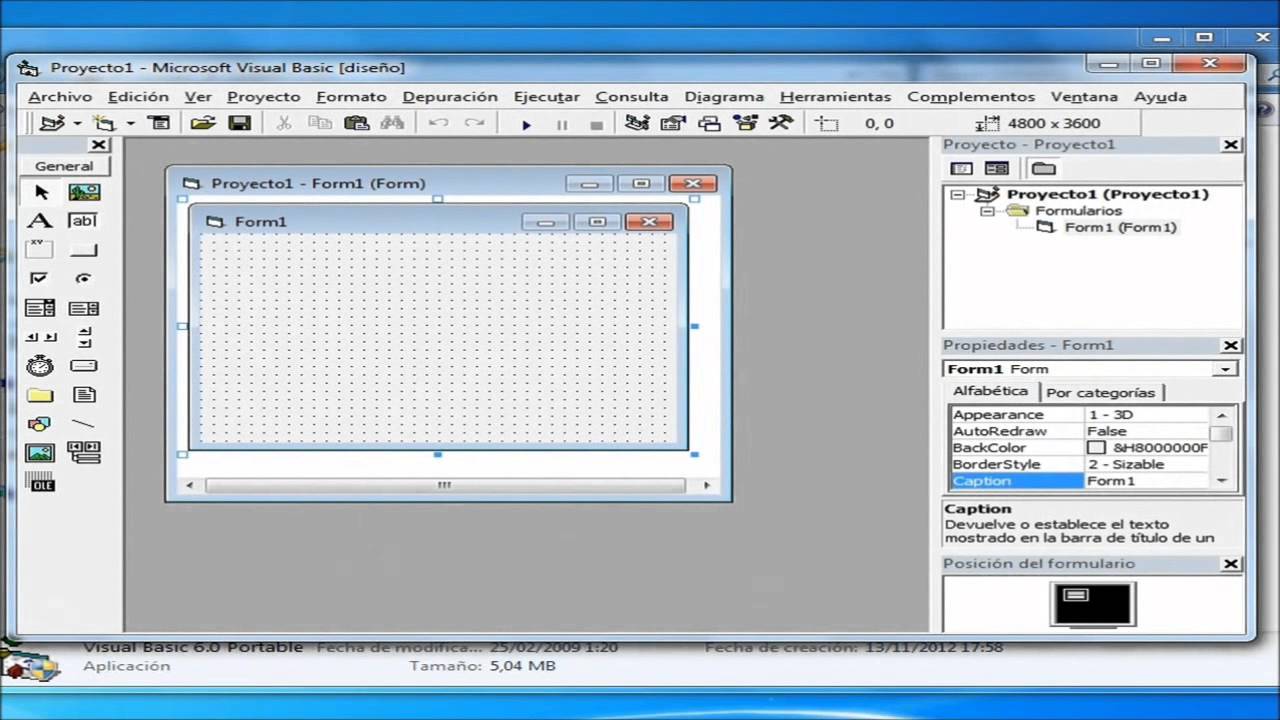Select the OLE container tool

pyautogui.click(x=40, y=482)
